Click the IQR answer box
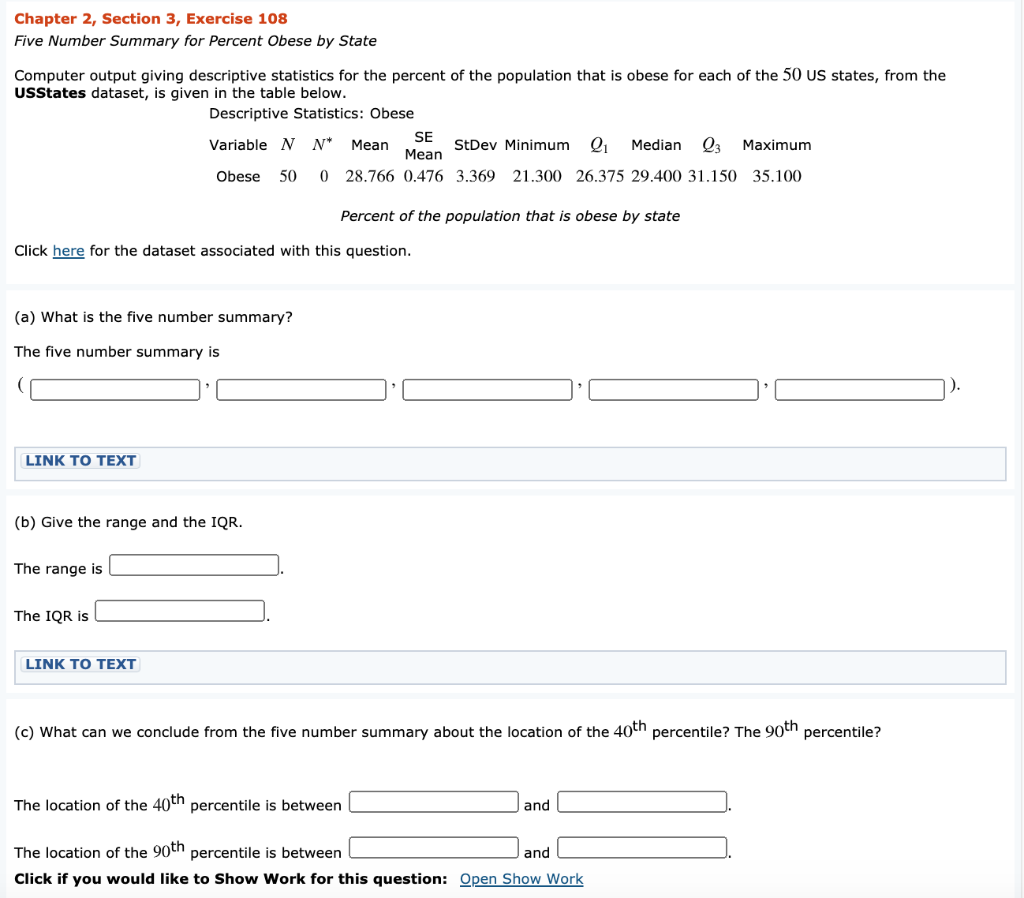 pos(179,610)
